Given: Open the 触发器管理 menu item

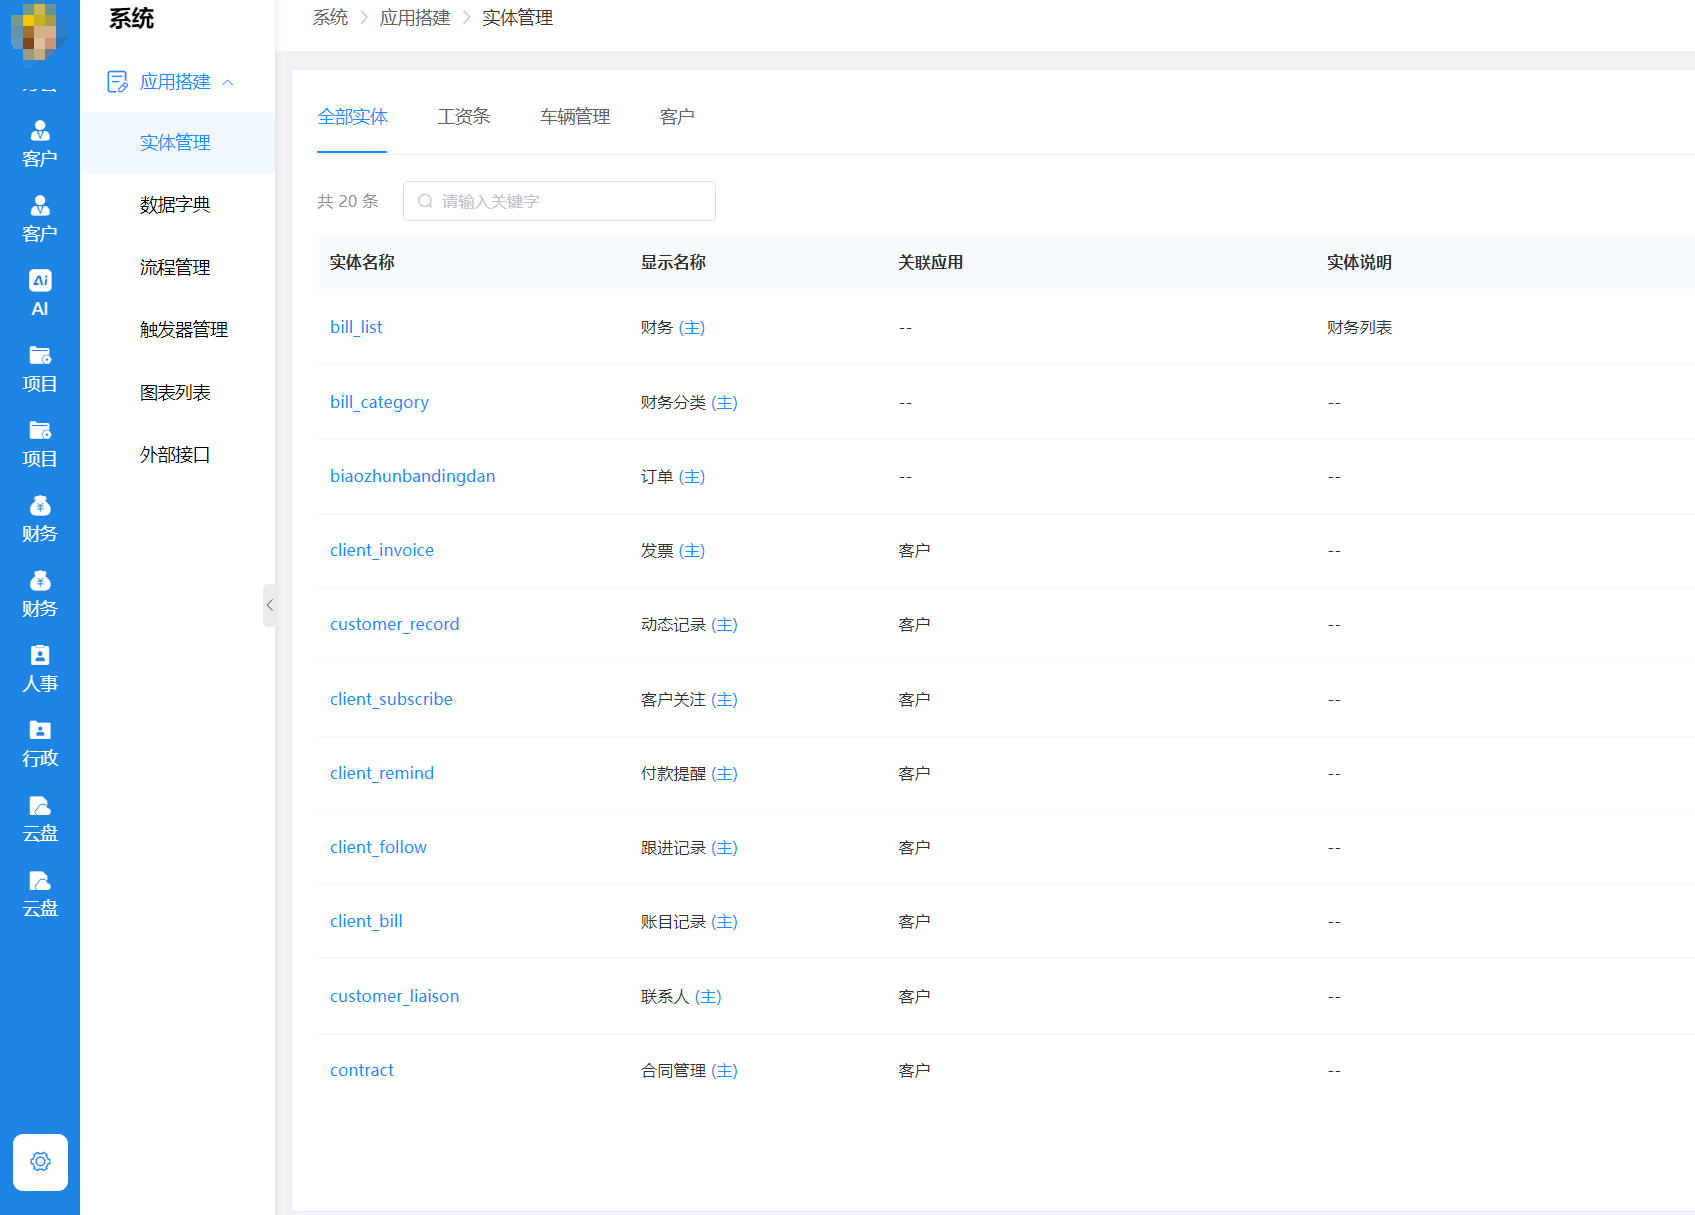Looking at the screenshot, I should pos(184,330).
